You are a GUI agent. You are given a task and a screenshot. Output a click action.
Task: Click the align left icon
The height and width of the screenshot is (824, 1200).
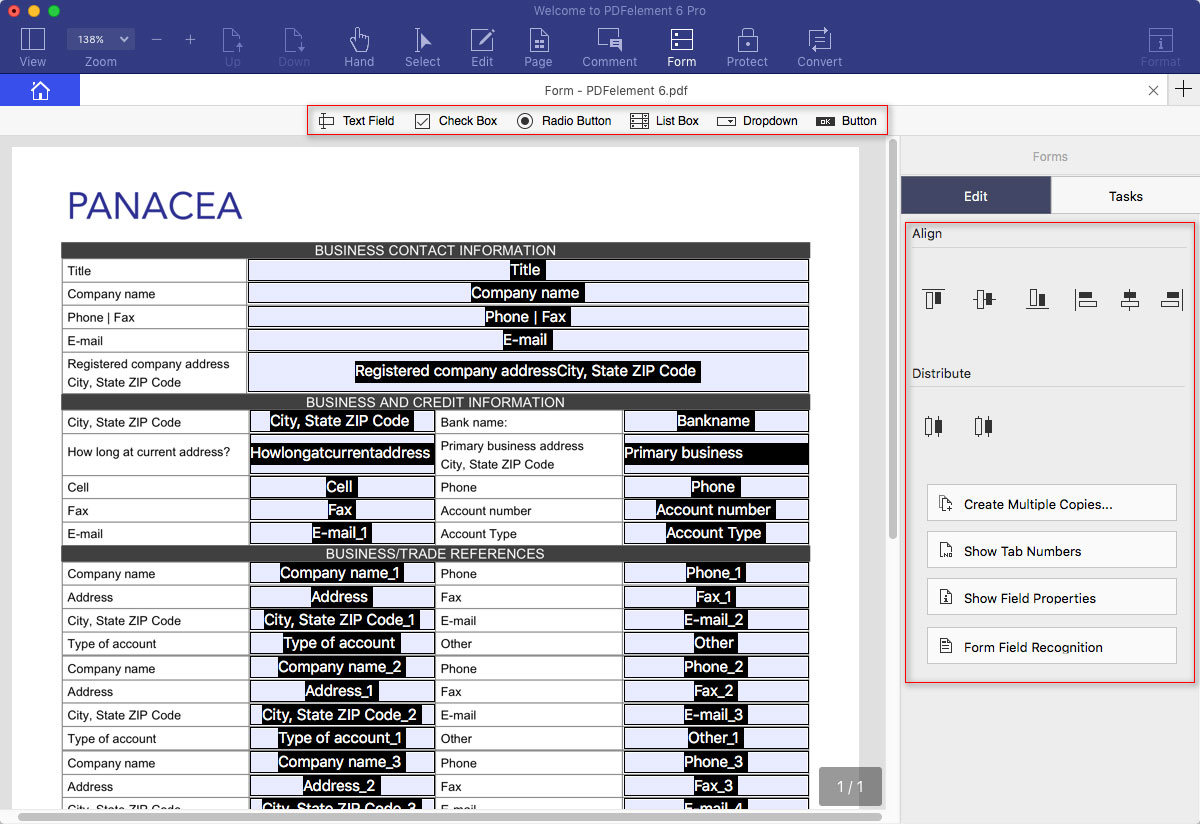click(x=1086, y=298)
